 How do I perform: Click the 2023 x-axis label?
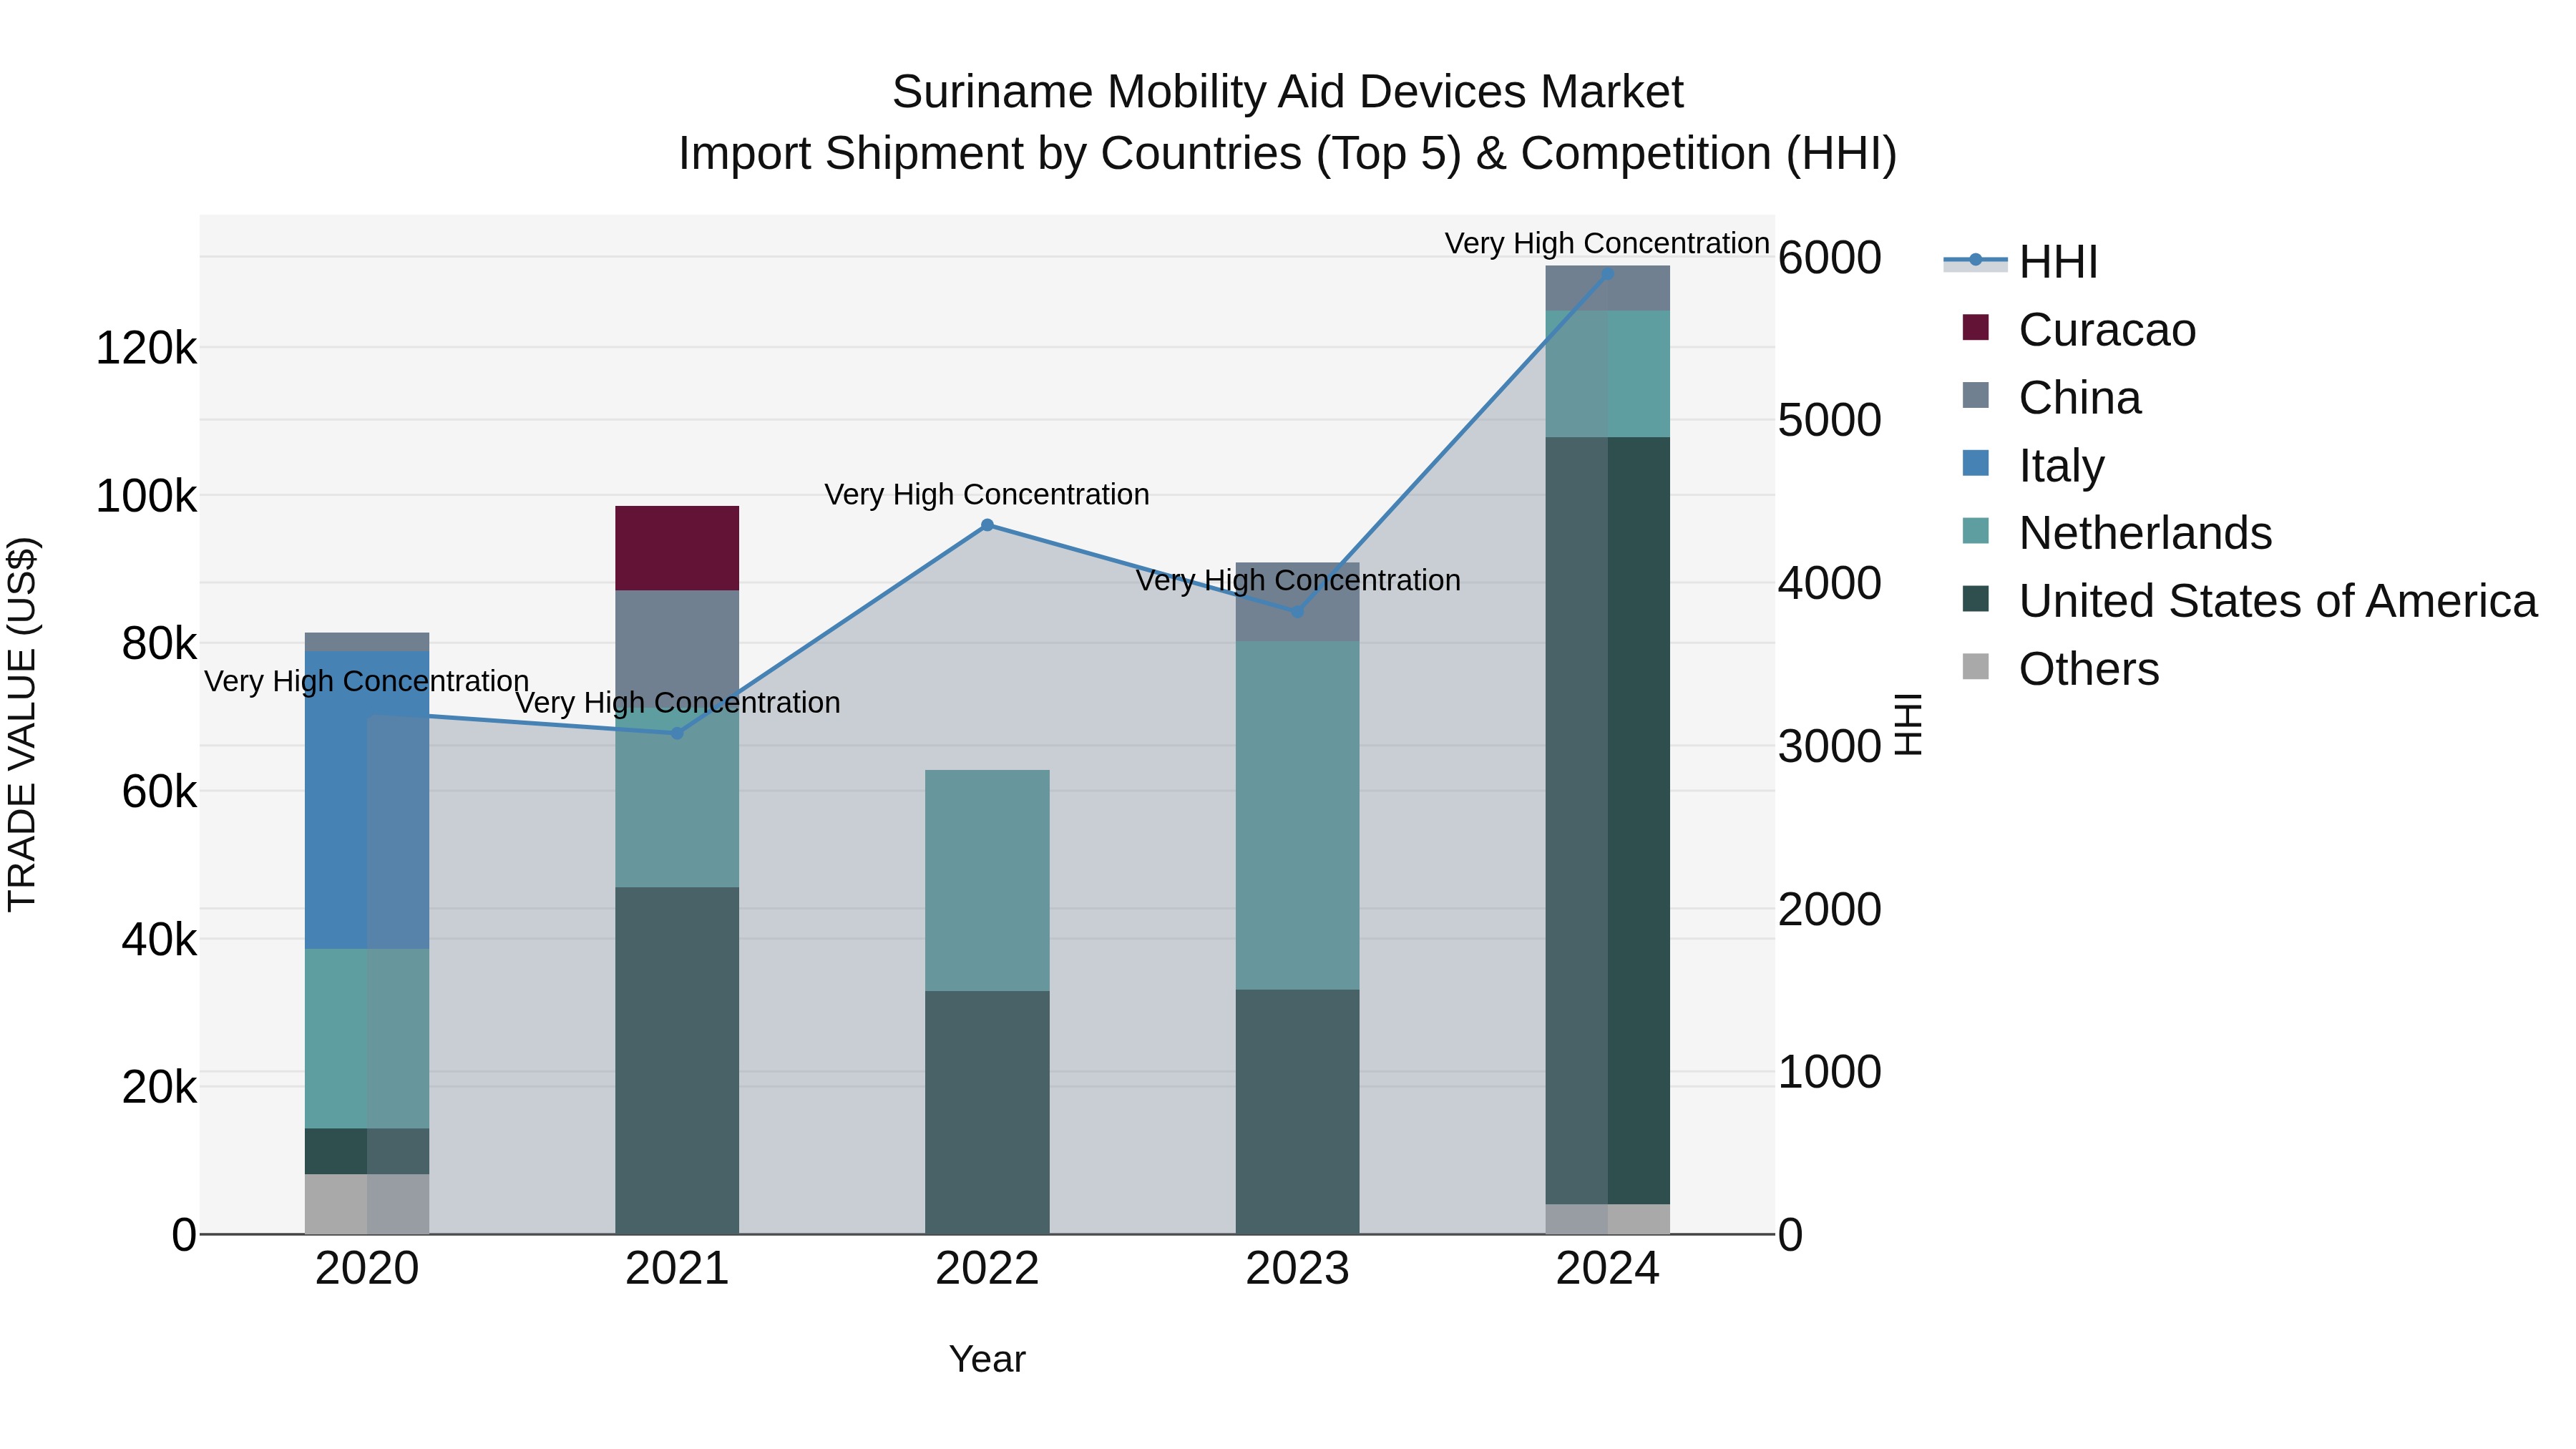[1298, 1269]
